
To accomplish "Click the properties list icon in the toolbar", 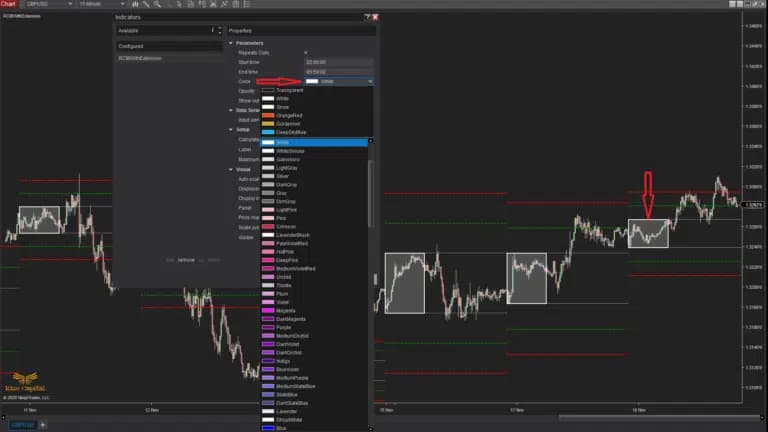I will (247, 4).
